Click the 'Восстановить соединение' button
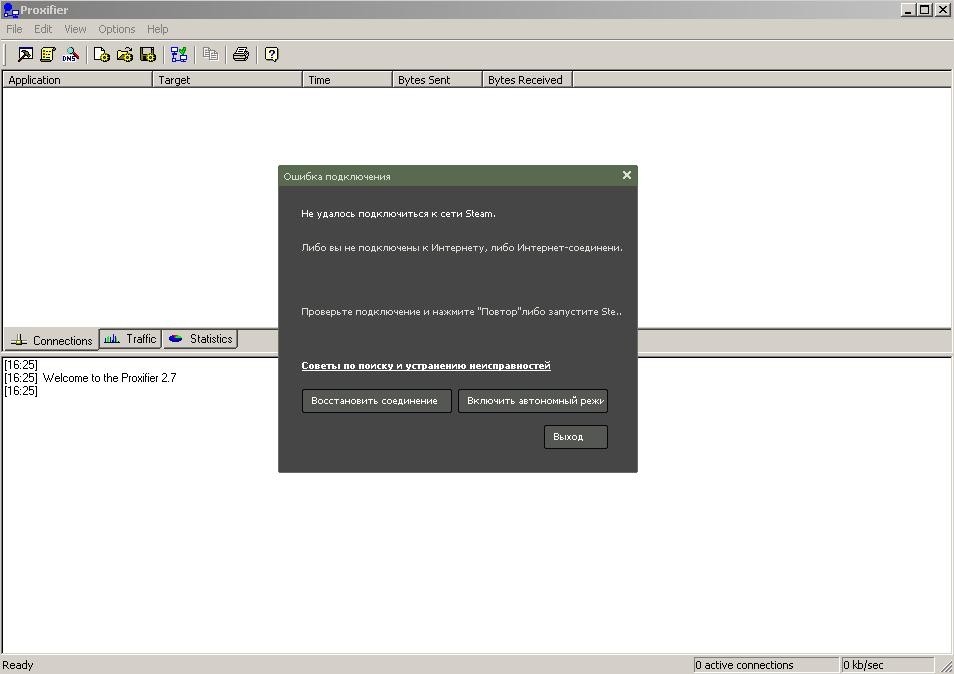 pos(377,401)
